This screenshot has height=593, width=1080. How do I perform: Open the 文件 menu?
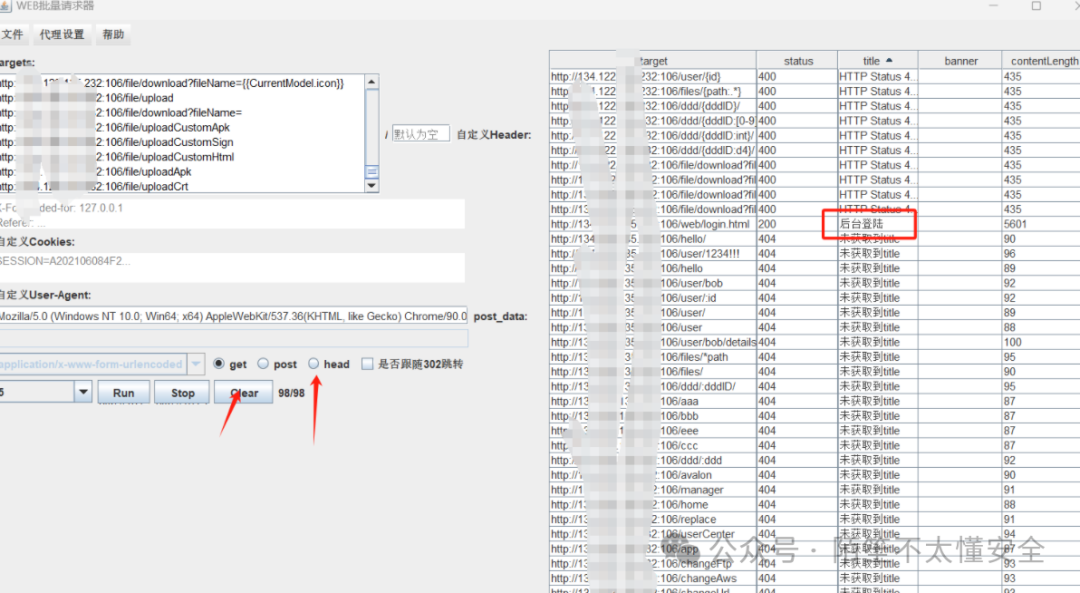12,34
